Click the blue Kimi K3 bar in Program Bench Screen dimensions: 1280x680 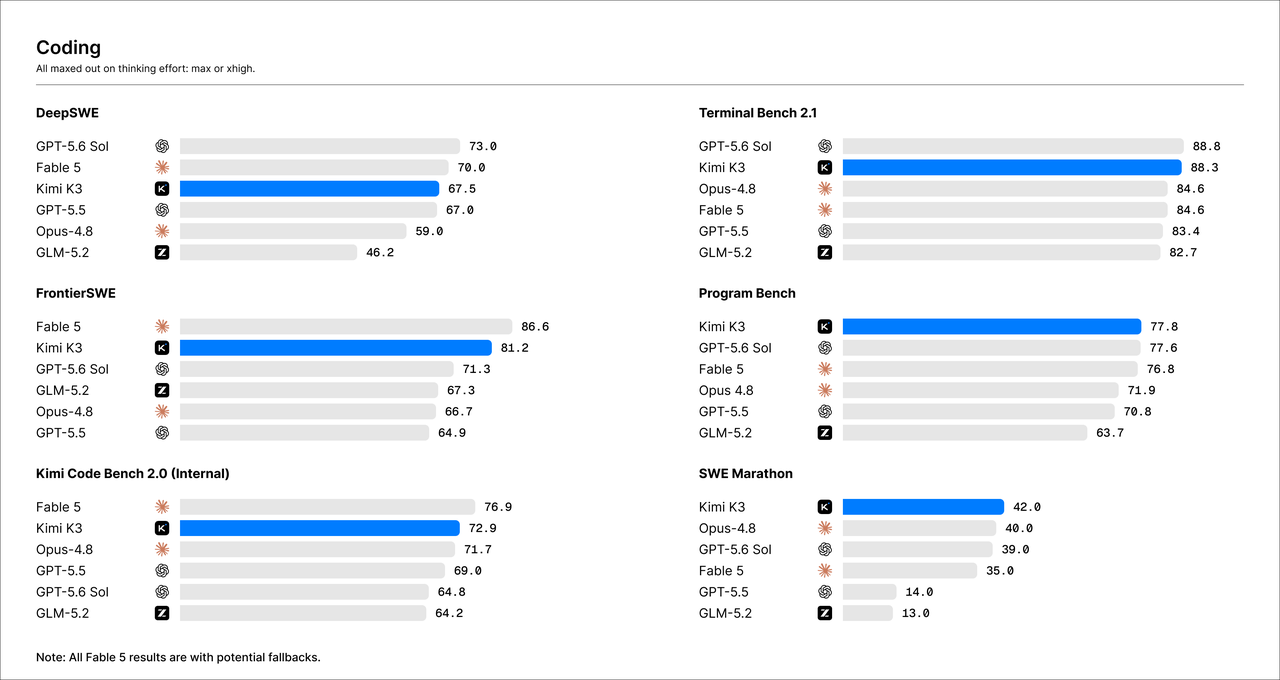click(x=992, y=327)
